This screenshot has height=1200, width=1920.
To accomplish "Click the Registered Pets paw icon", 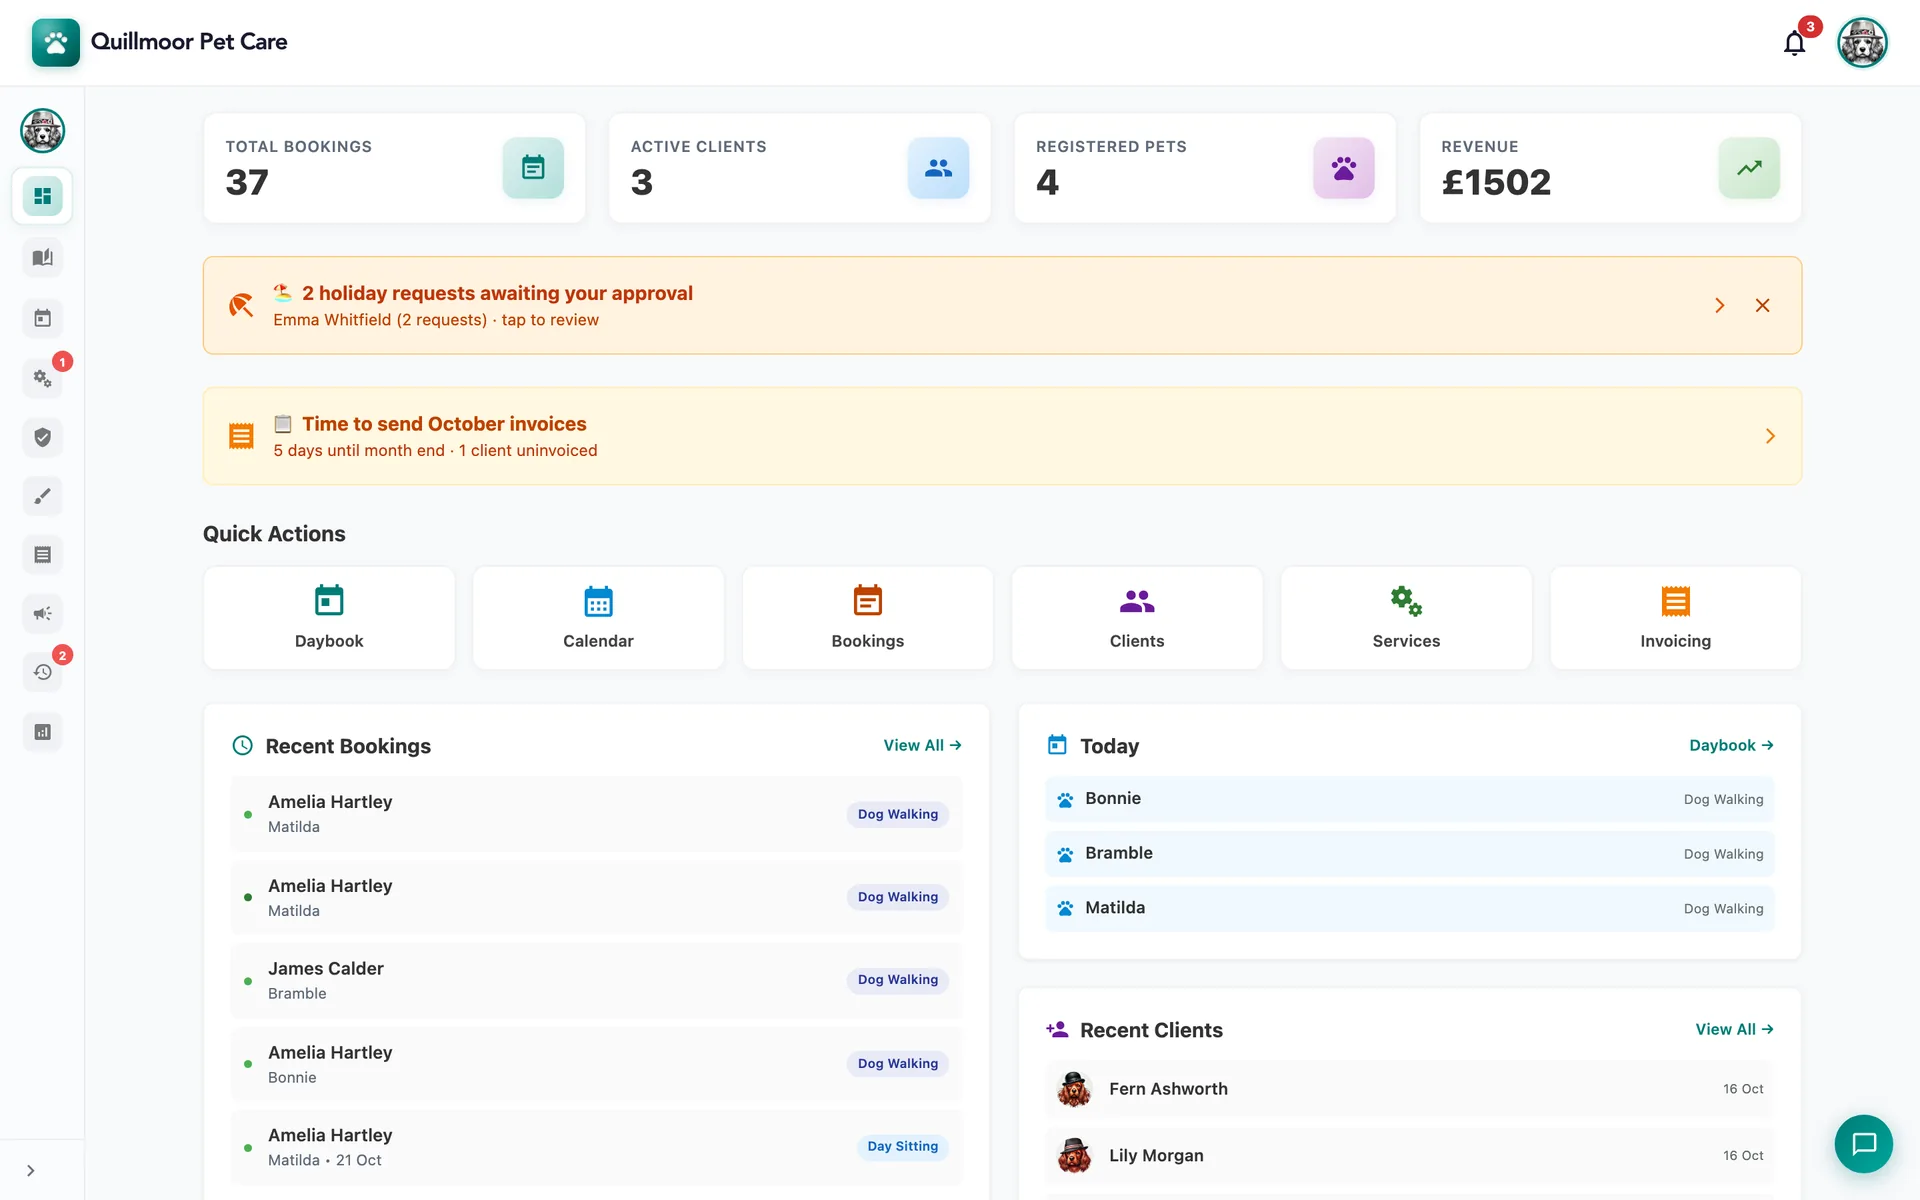I will tap(1344, 168).
